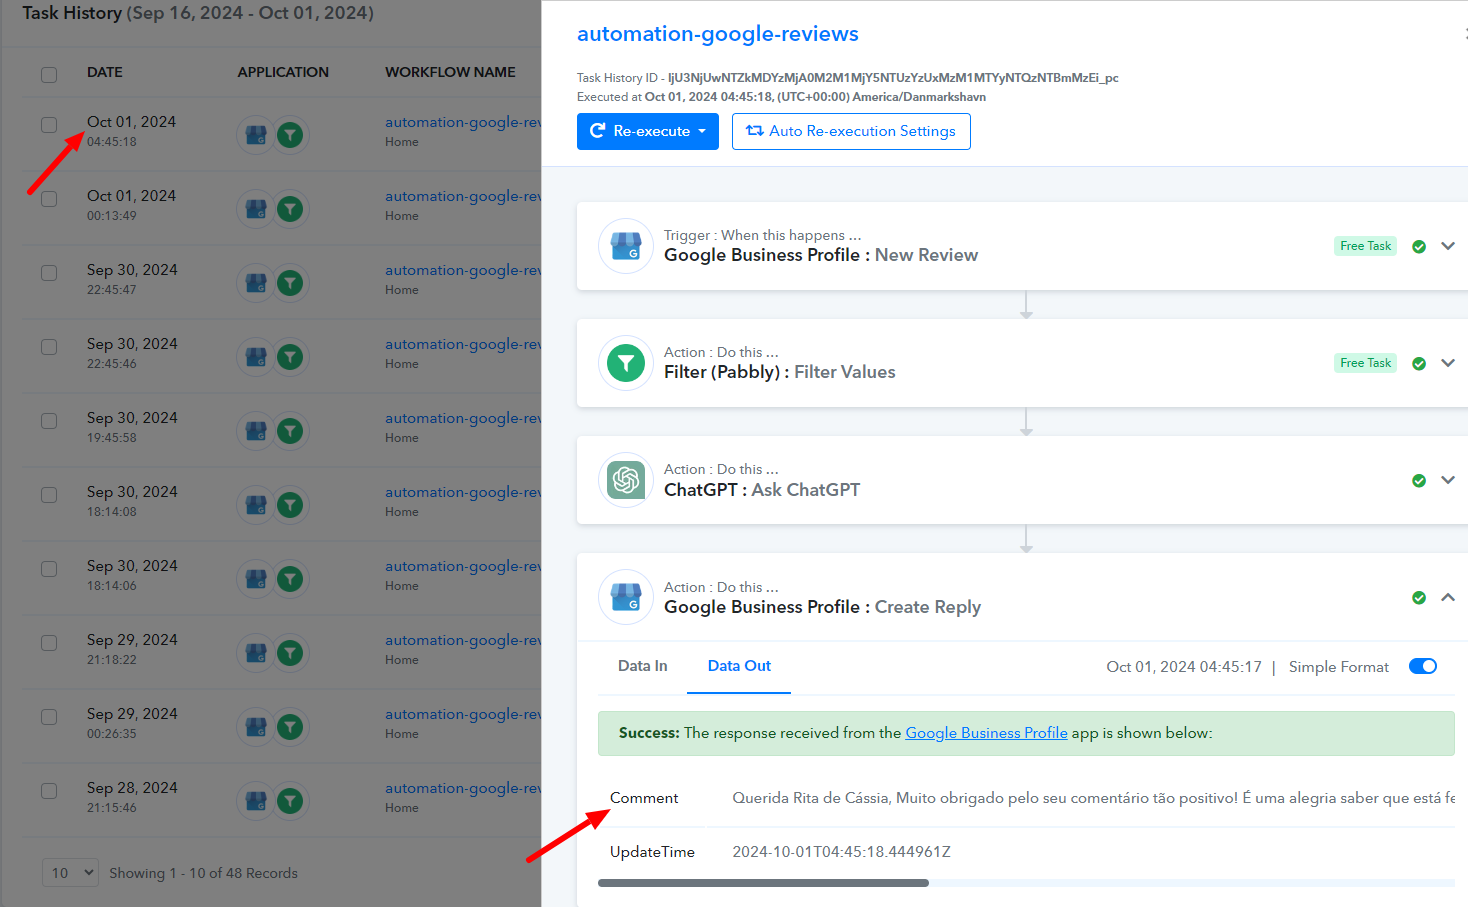
Task: Click the Filter icon in 18:14:06 row
Action: click(x=290, y=578)
